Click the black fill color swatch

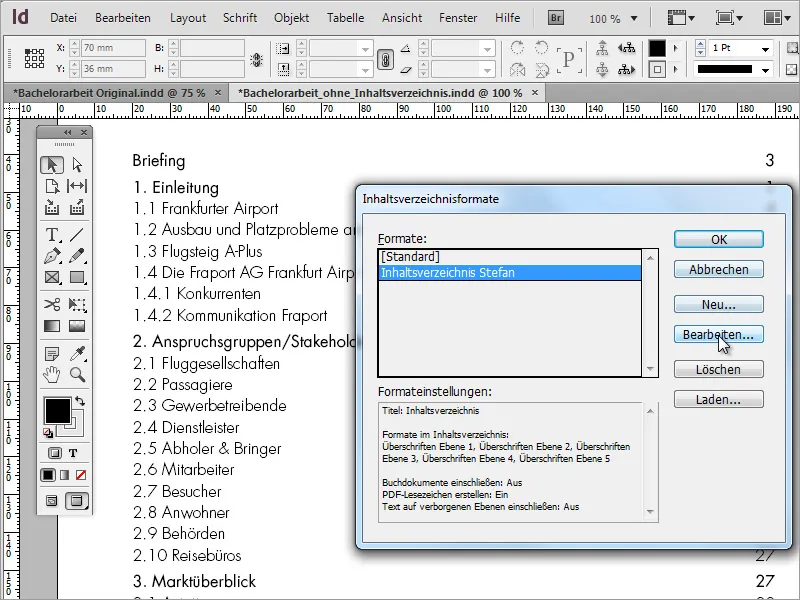click(58, 411)
